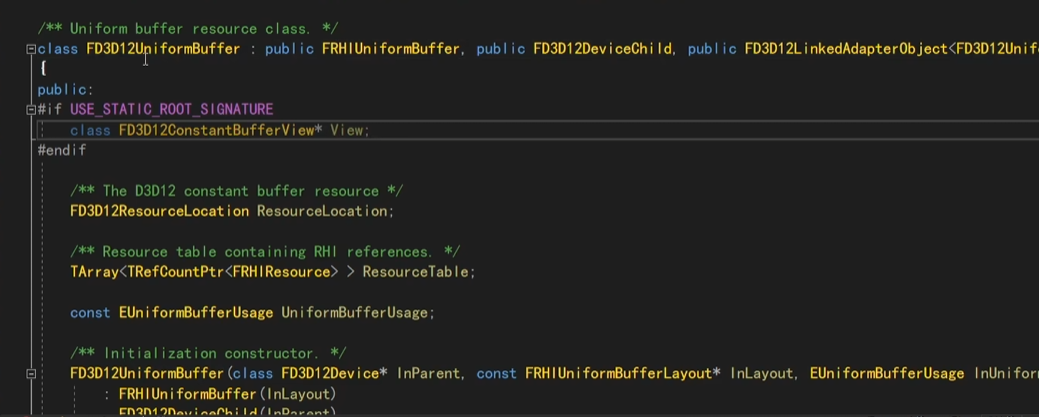Click FRHIUniformBuffer base class in declaration

coord(390,49)
